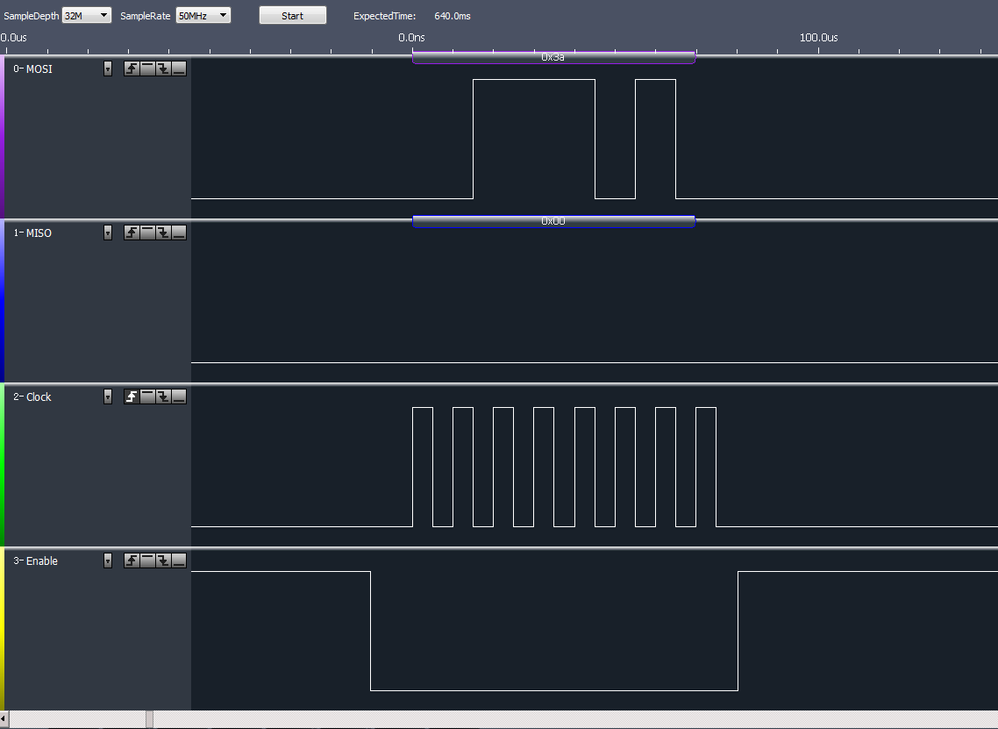
Task: Open the MISO channel options dropdown
Action: pyautogui.click(x=108, y=232)
